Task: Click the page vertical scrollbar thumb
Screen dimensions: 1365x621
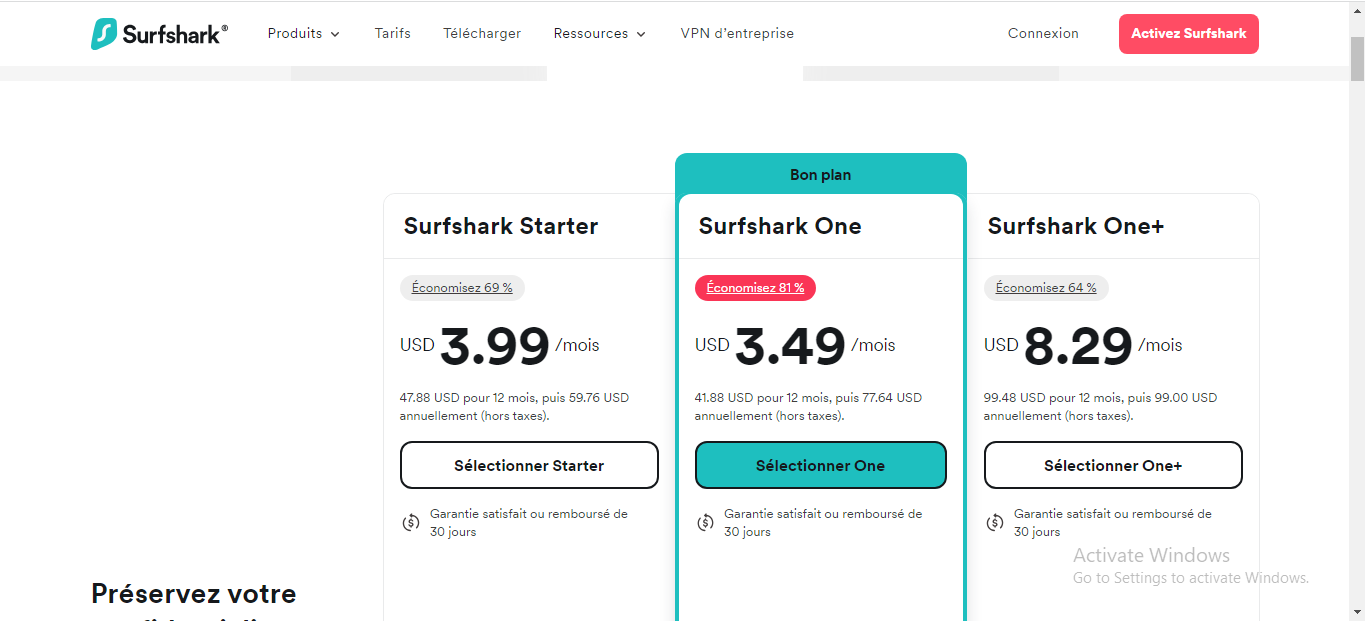Action: (1357, 58)
